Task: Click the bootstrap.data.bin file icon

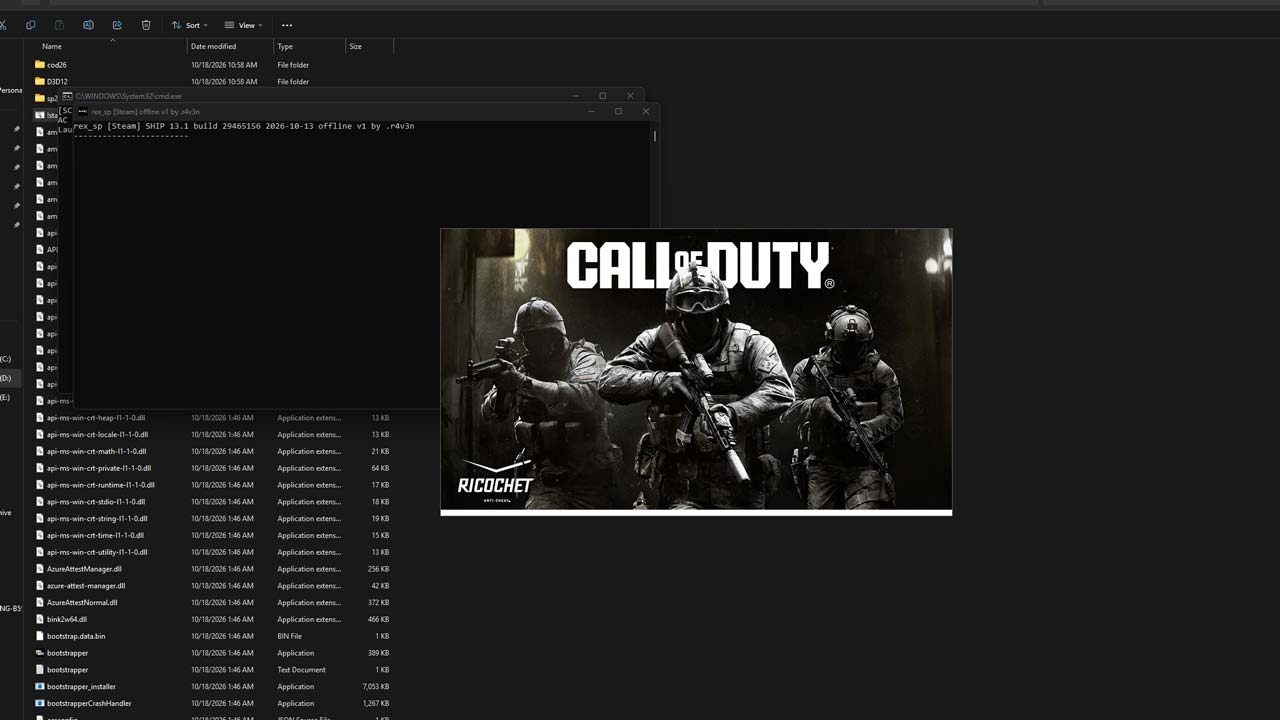Action: click(40, 636)
